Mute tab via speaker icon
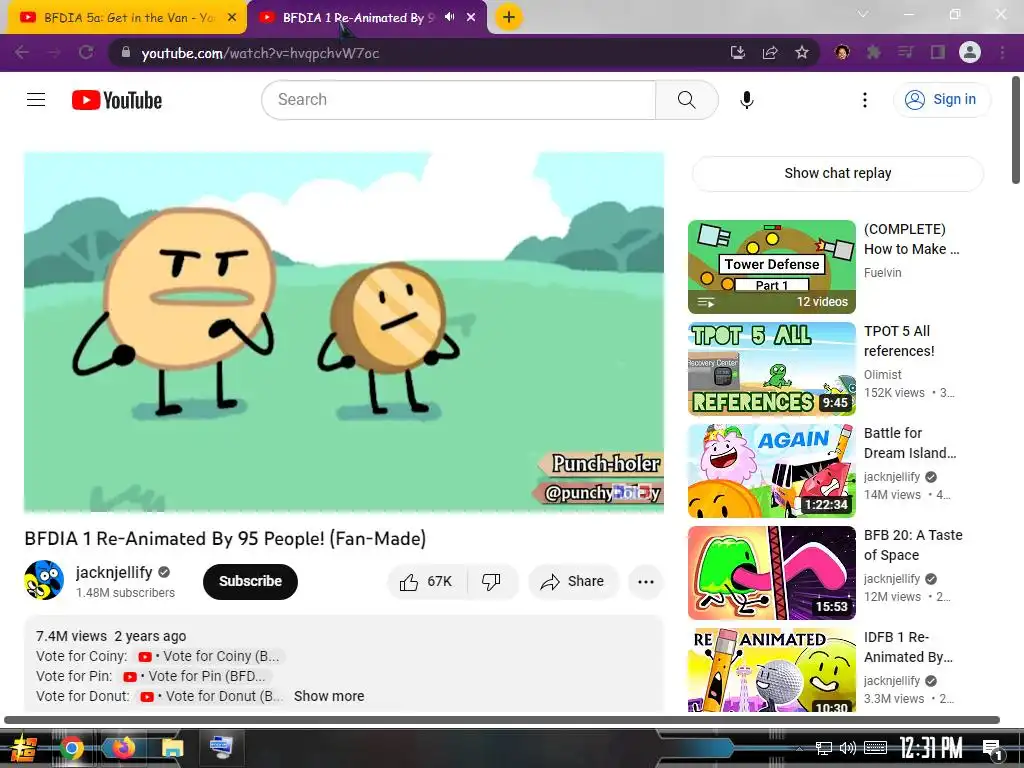The image size is (1024, 768). point(449,17)
